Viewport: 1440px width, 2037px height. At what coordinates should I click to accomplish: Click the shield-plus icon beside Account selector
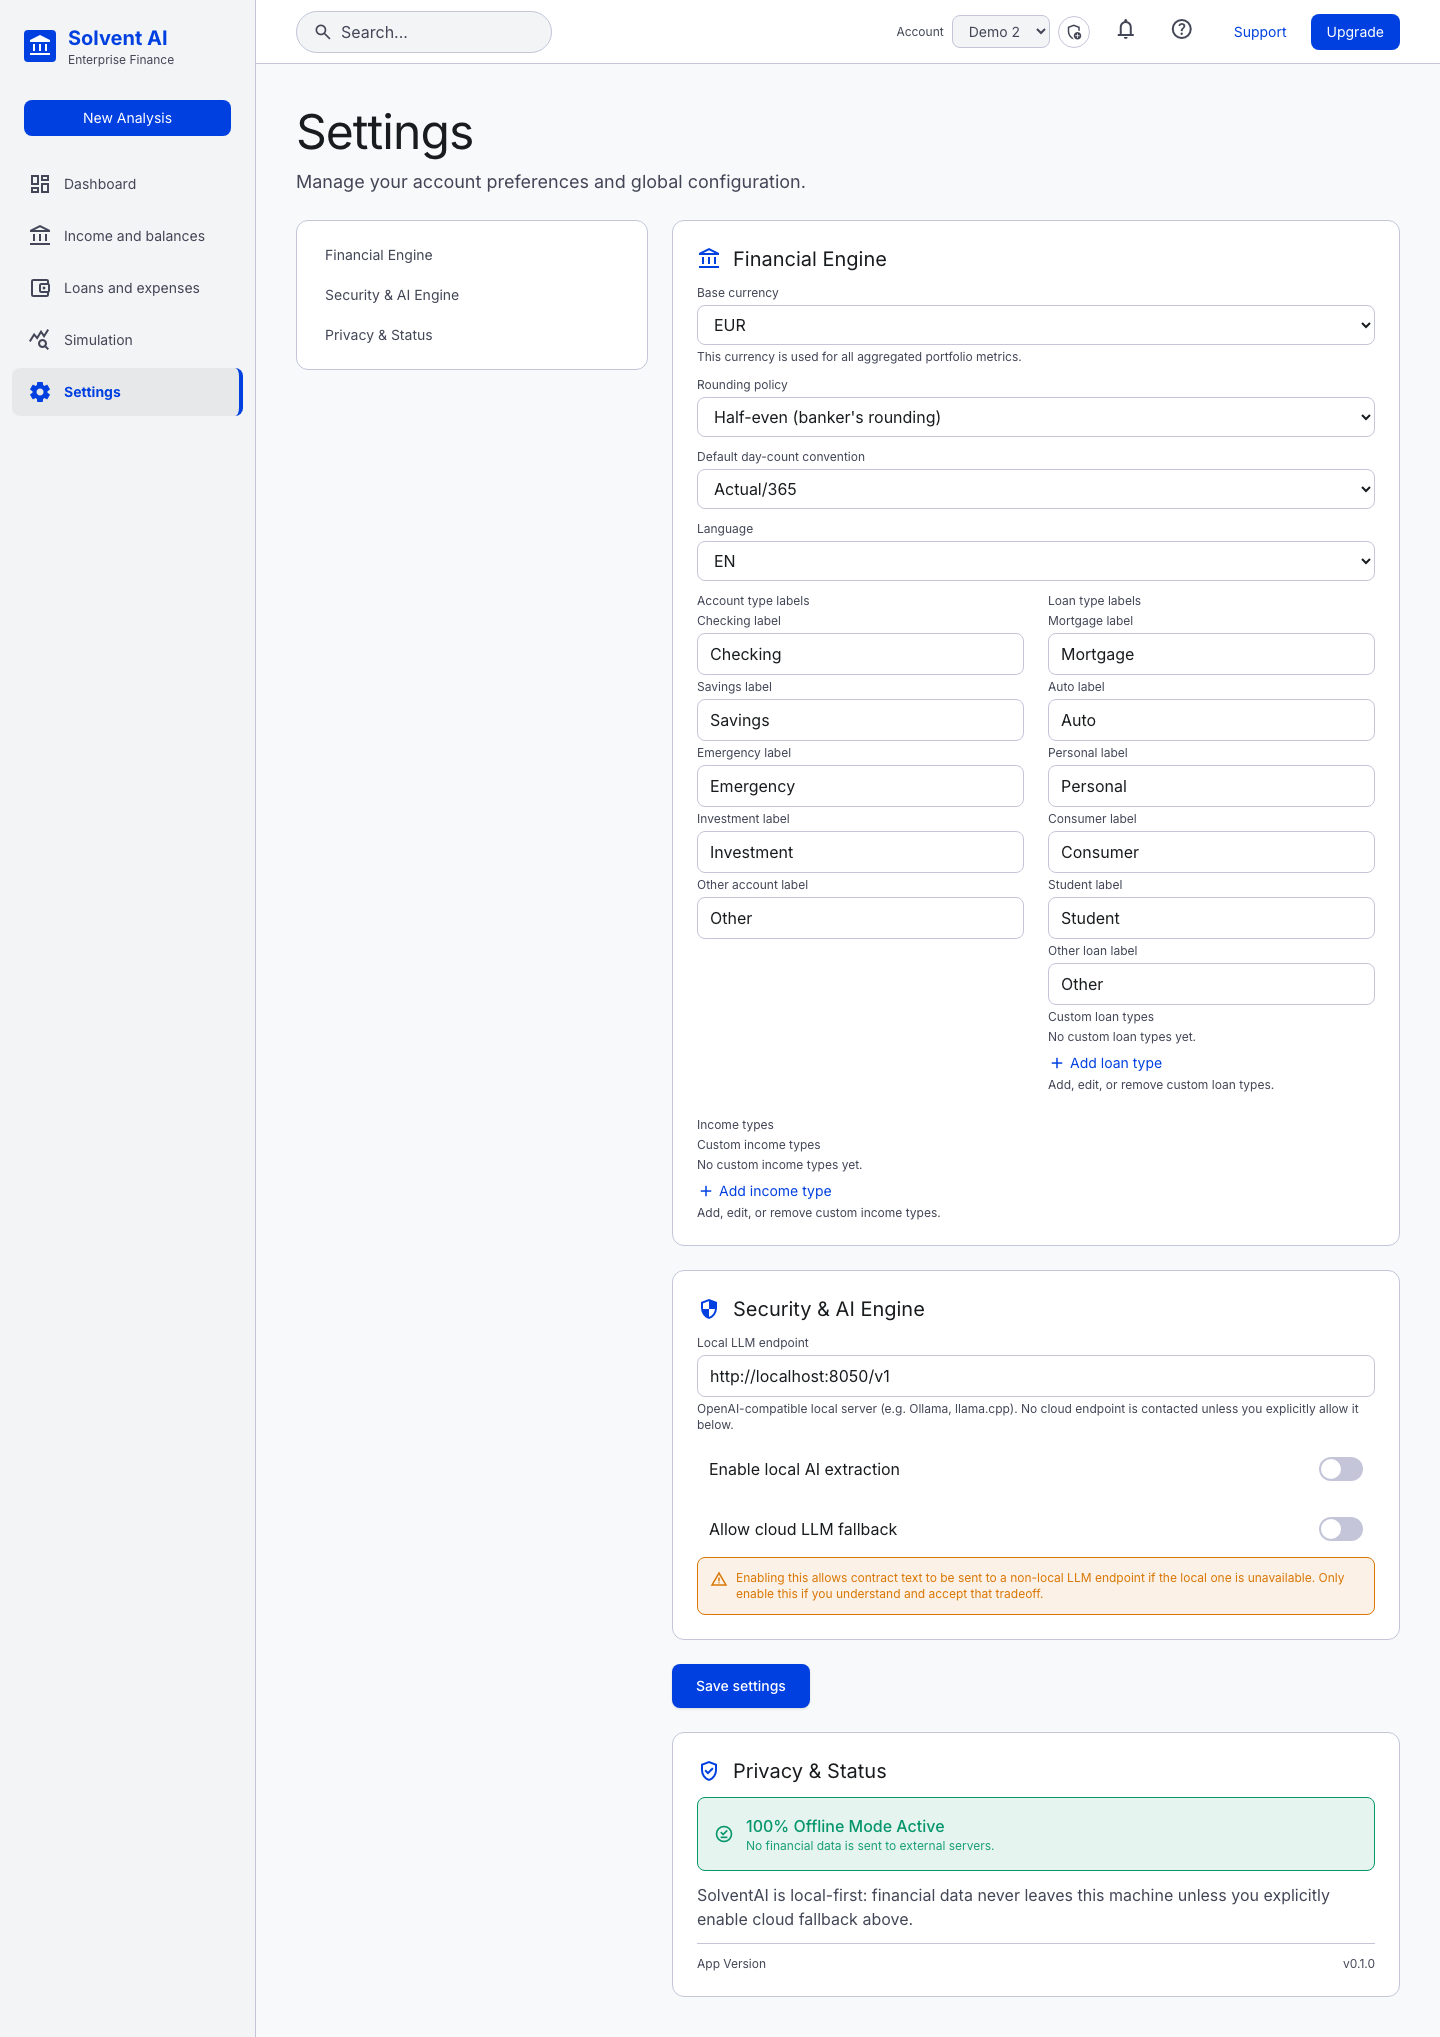coord(1074,32)
